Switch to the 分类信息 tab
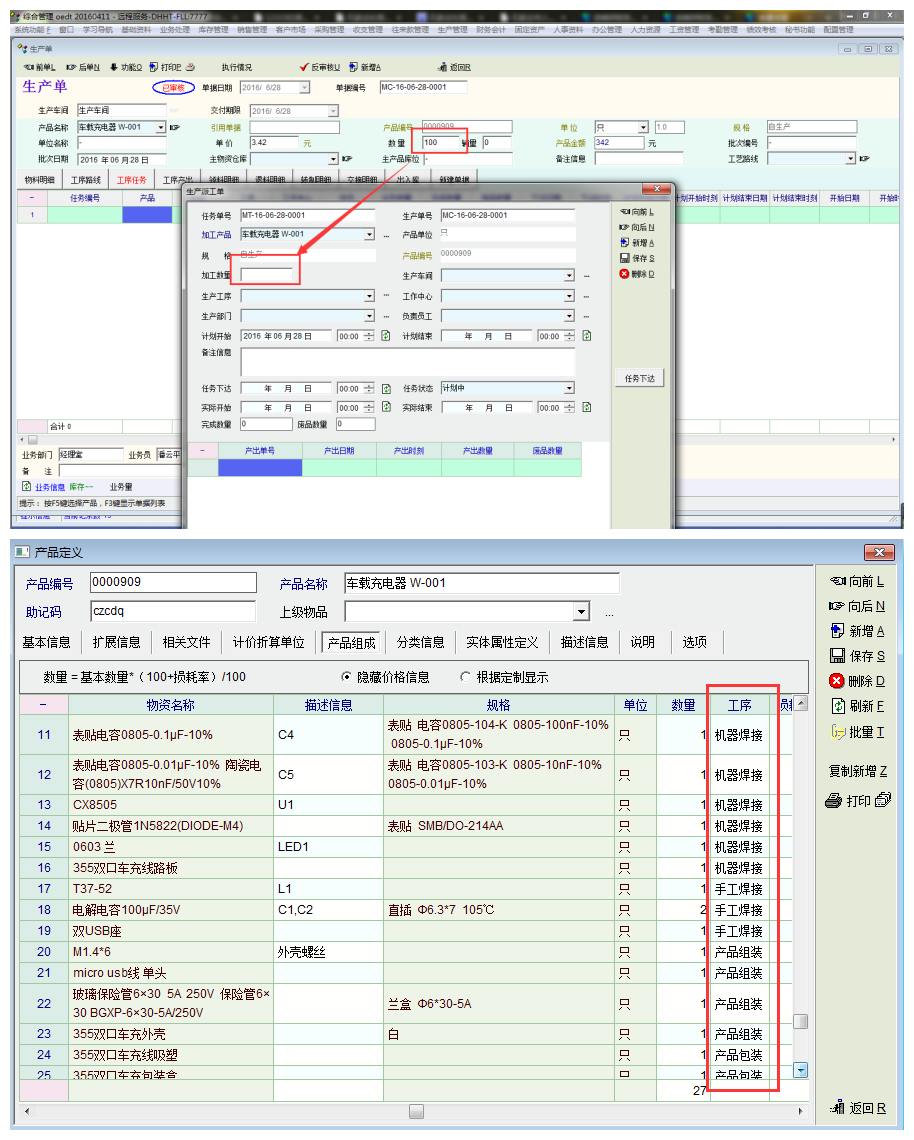The image size is (914, 1140). coord(420,642)
